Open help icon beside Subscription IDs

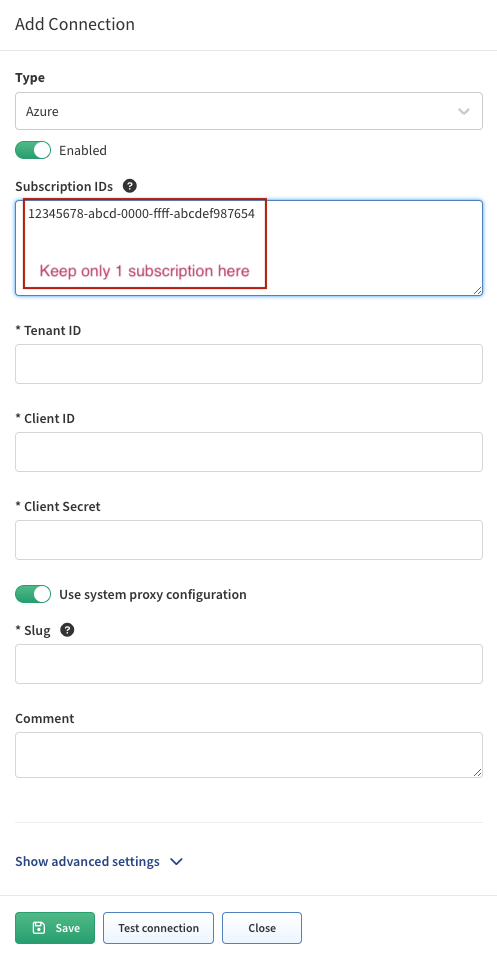(x=130, y=186)
